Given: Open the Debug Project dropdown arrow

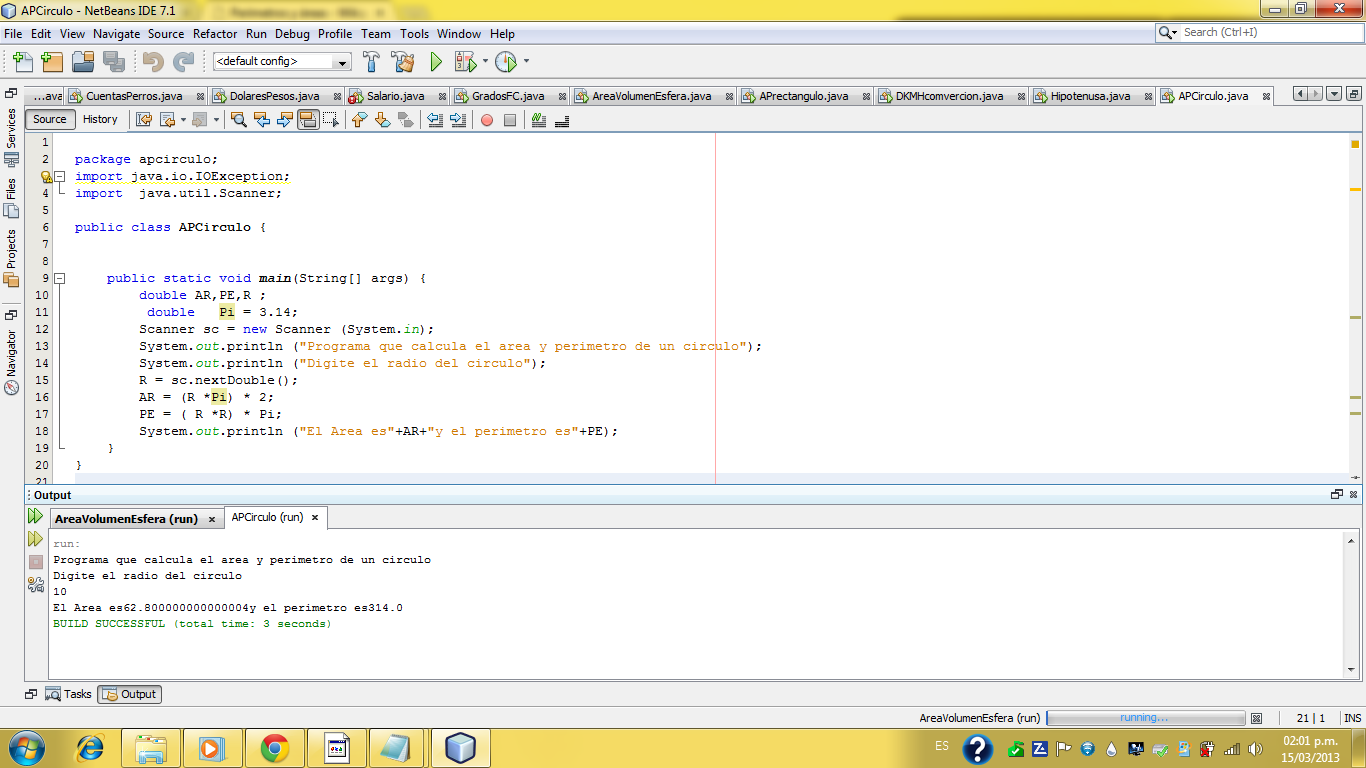Looking at the screenshot, I should coord(485,61).
